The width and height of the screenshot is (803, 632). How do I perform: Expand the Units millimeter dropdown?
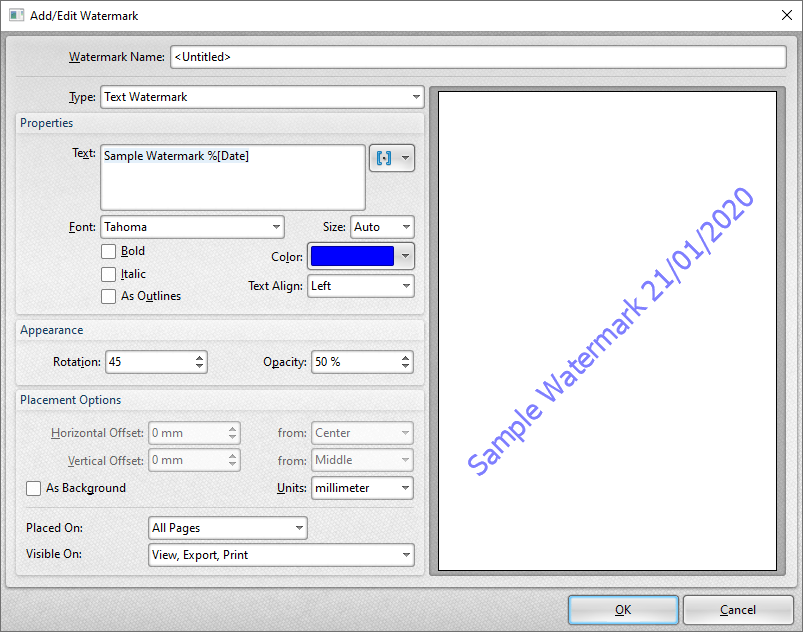coord(362,488)
